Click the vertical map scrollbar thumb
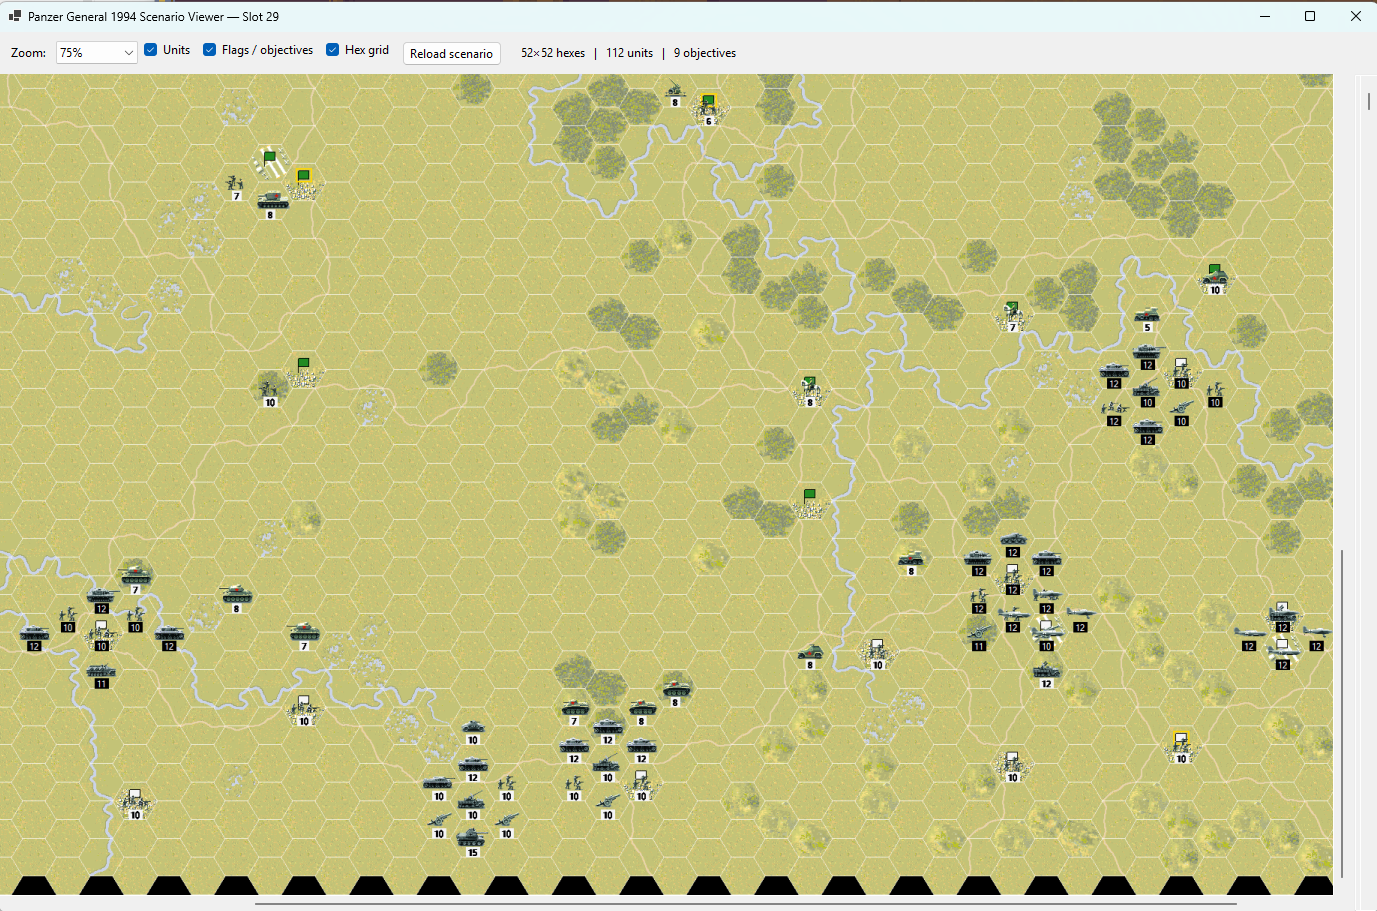This screenshot has width=1377, height=911. (1341, 714)
